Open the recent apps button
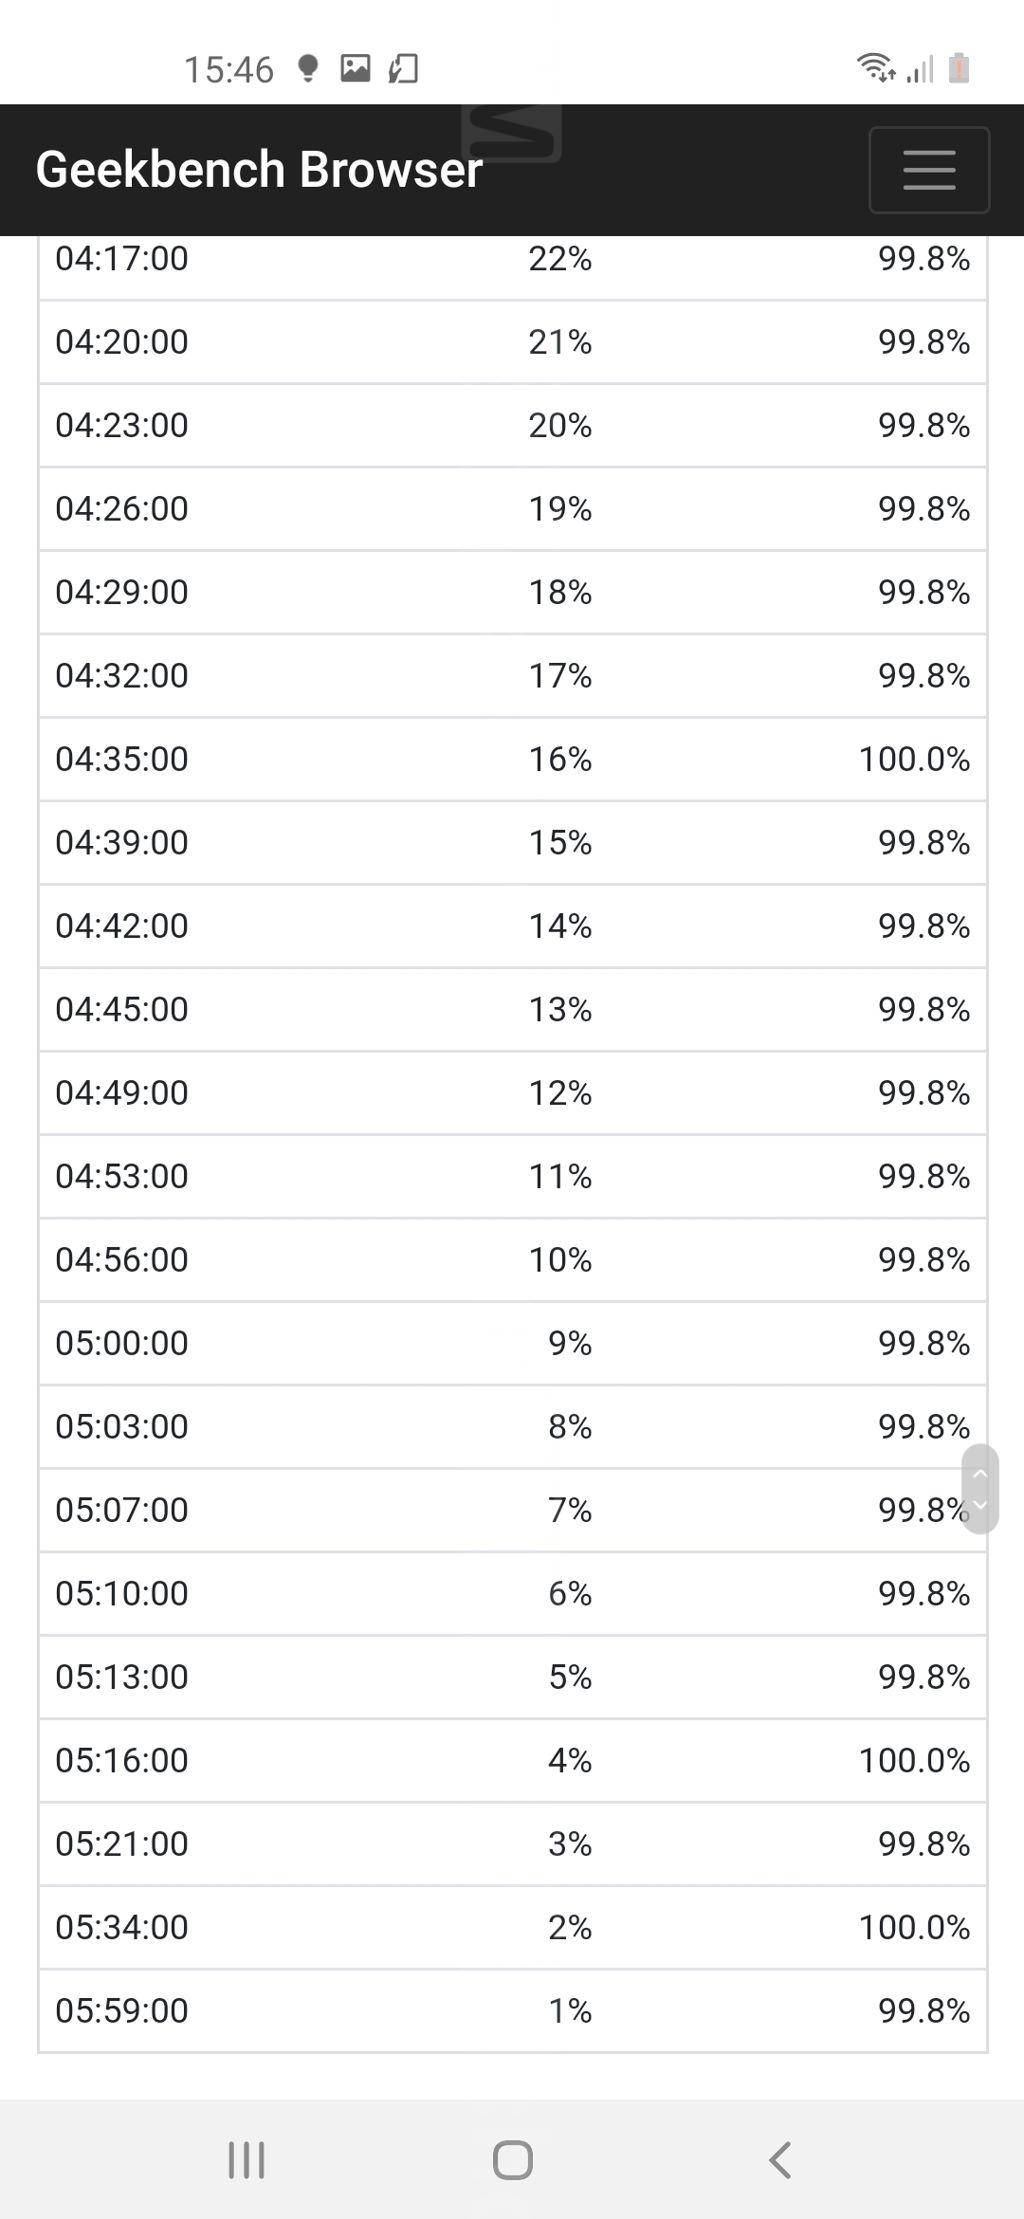The height and width of the screenshot is (2219, 1024). click(246, 2159)
